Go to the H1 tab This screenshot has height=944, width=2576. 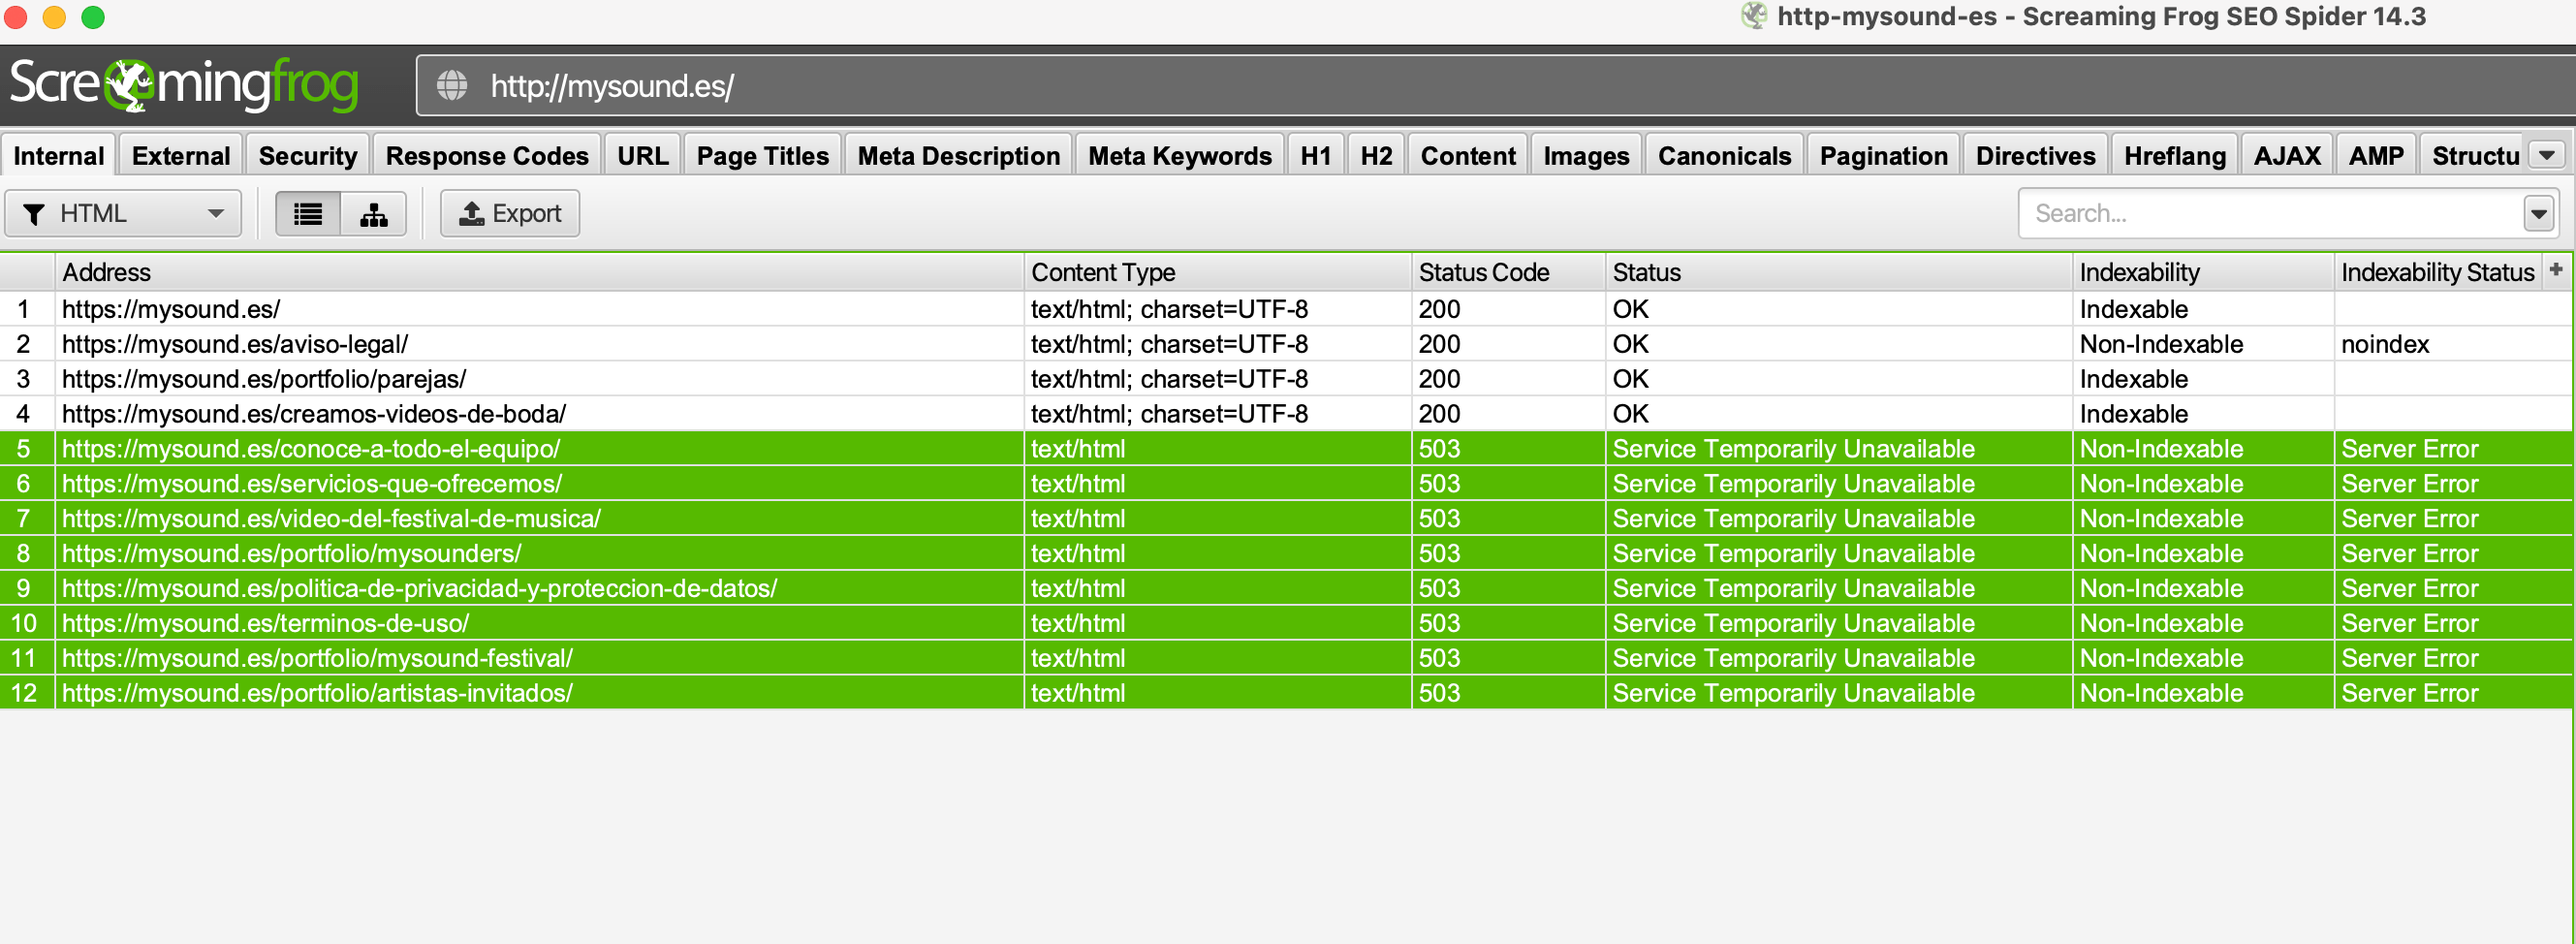click(x=1316, y=156)
